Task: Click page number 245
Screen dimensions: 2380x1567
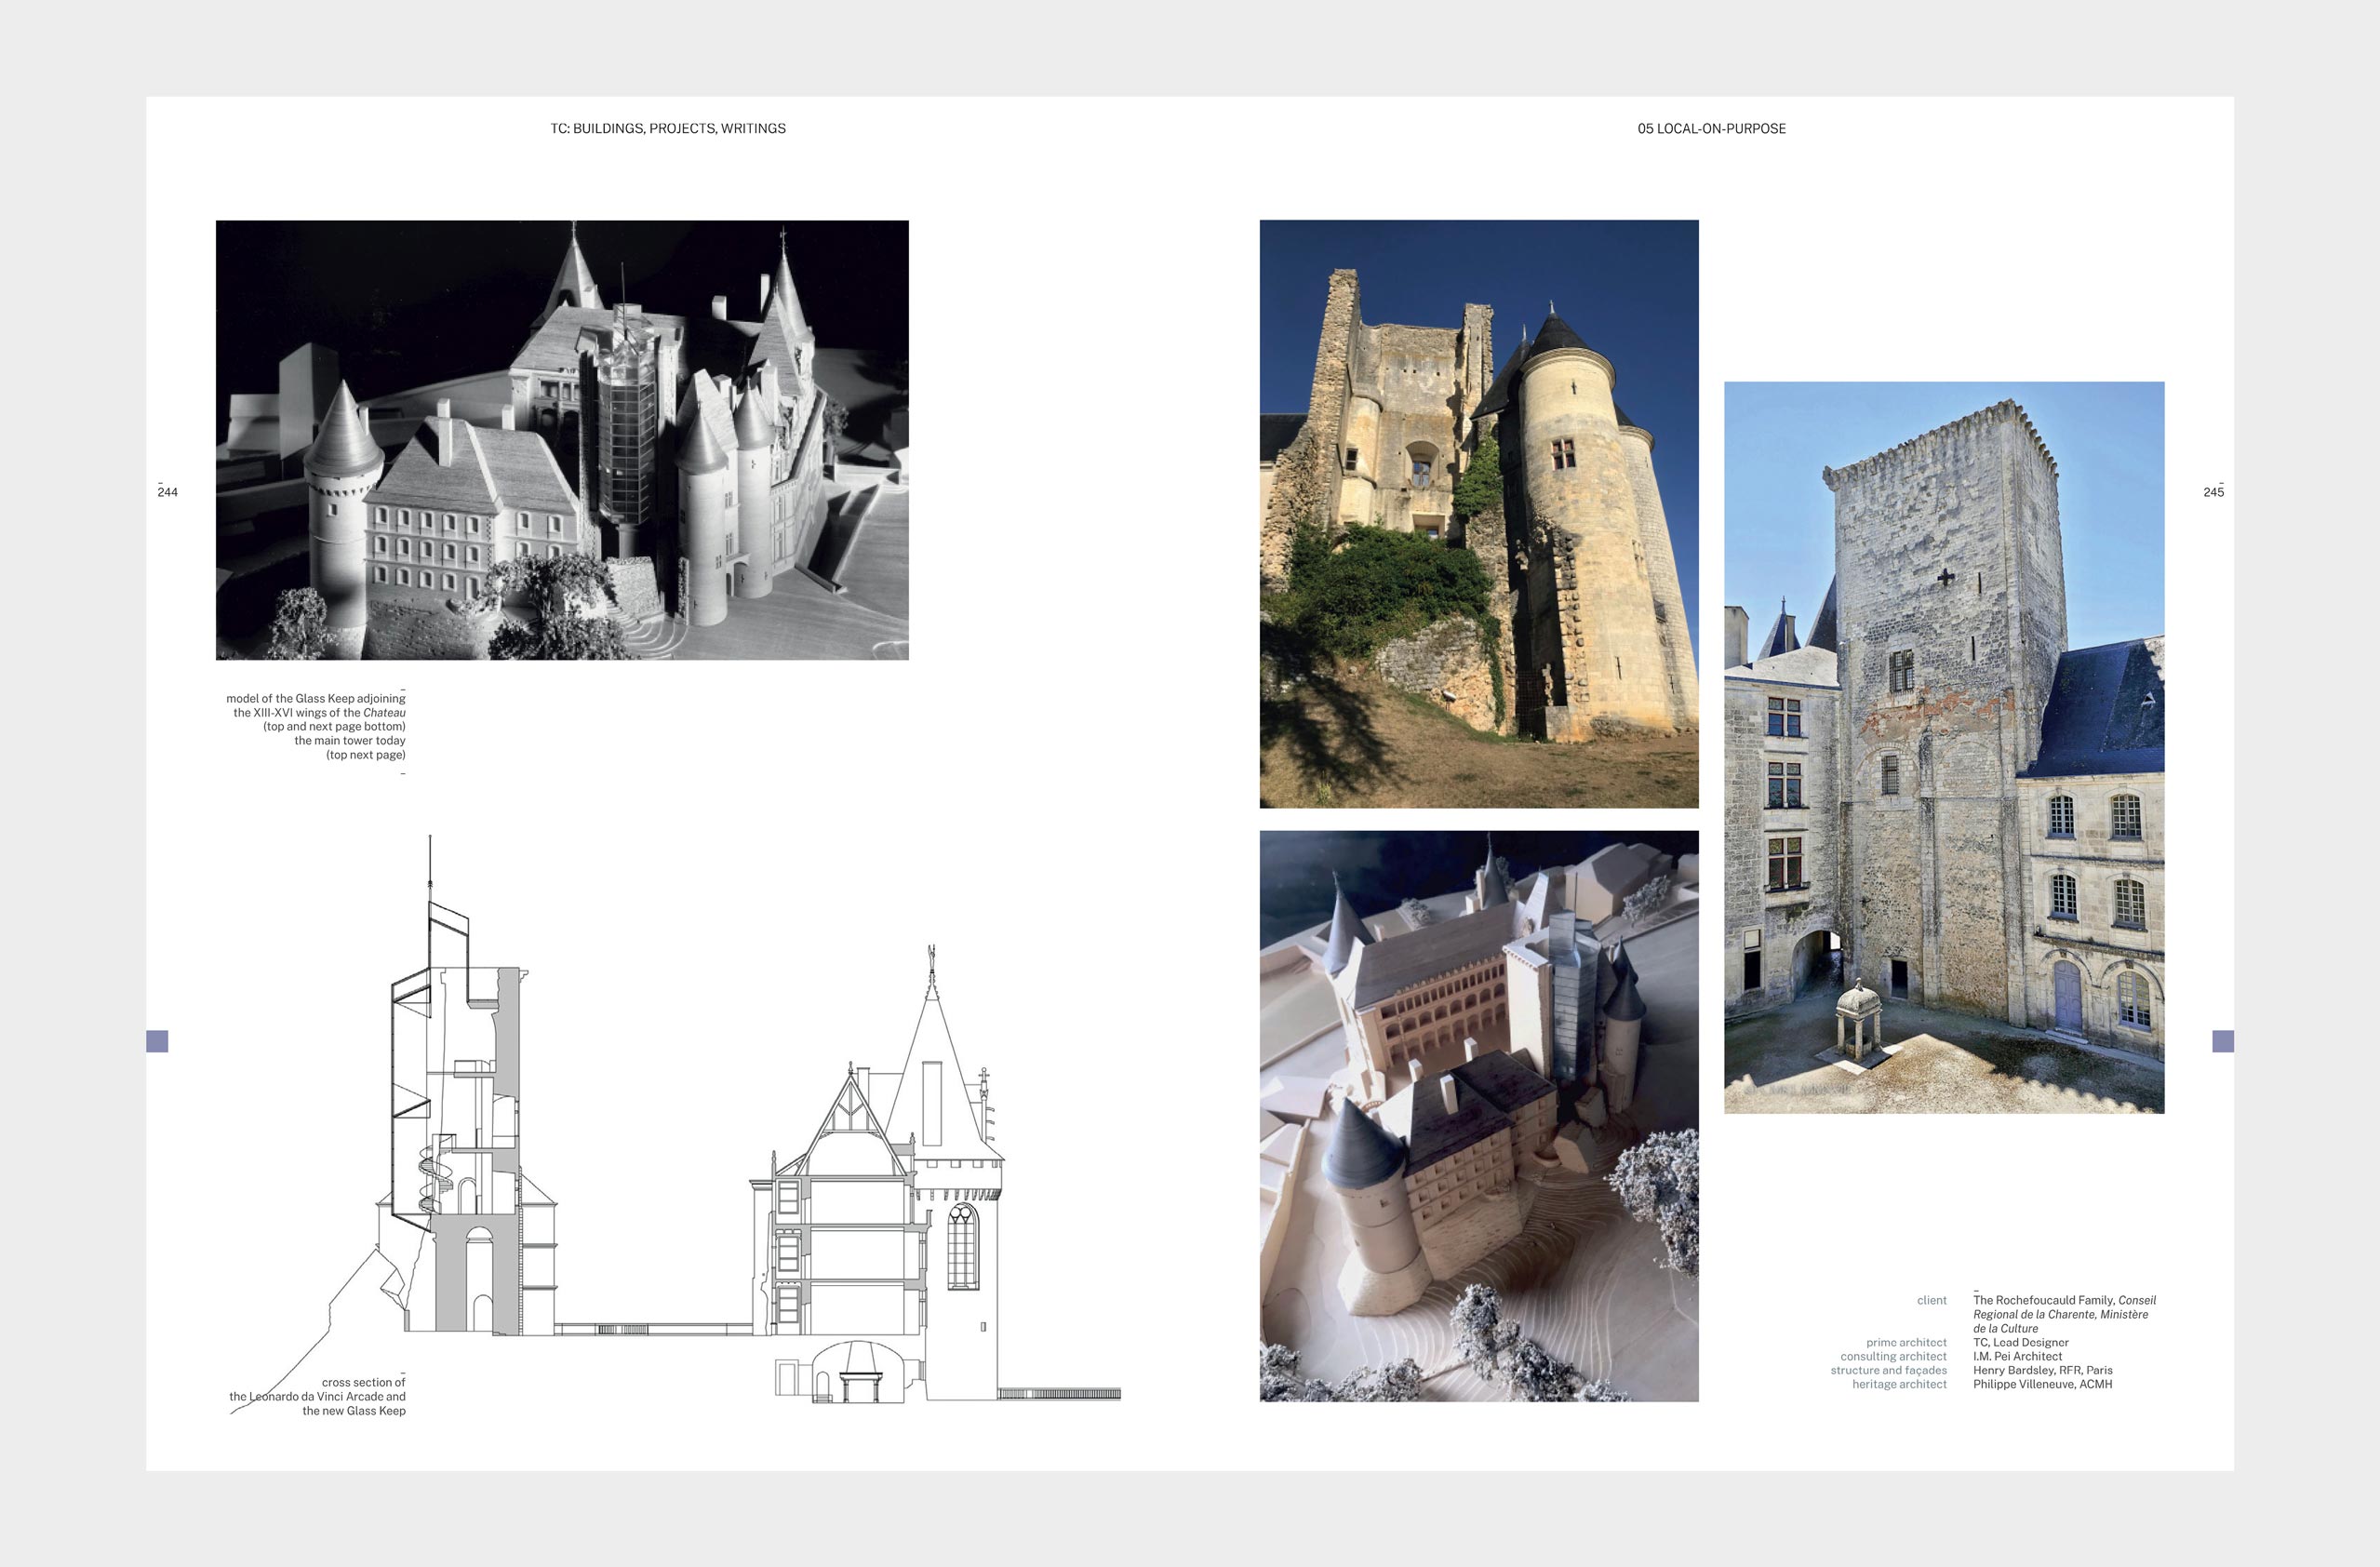Action: click(x=2213, y=492)
